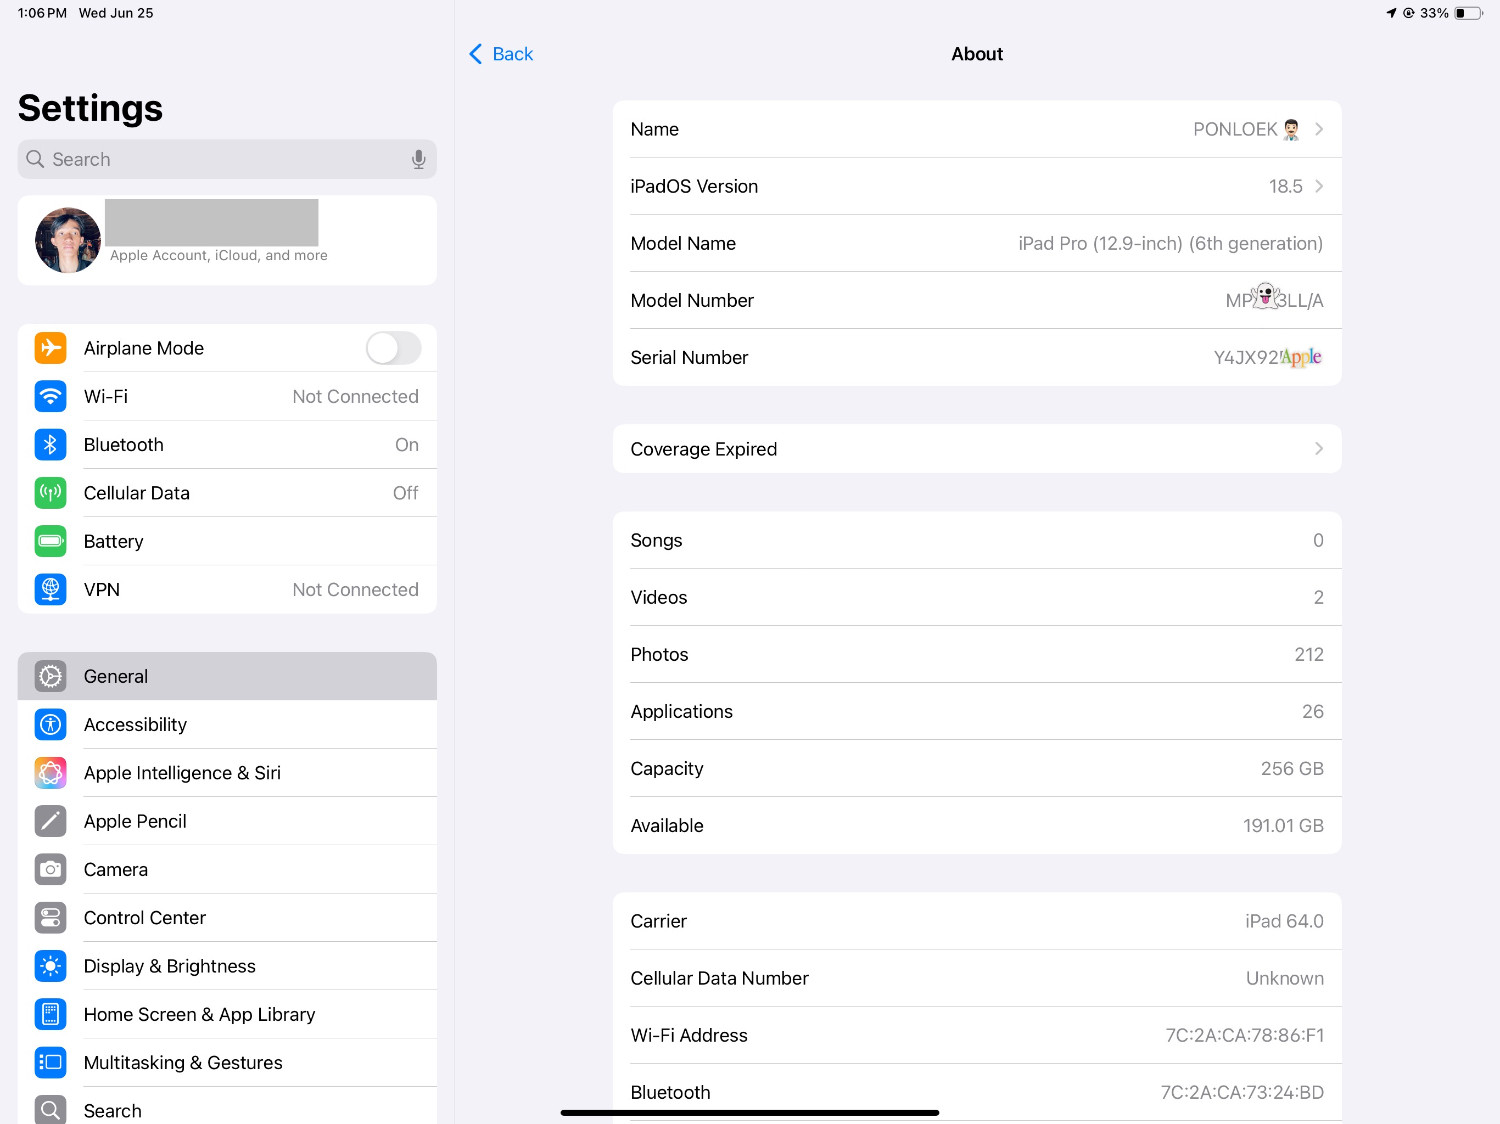The height and width of the screenshot is (1124, 1500).
Task: Open the Coverage Expired chevron
Action: pos(1319,449)
